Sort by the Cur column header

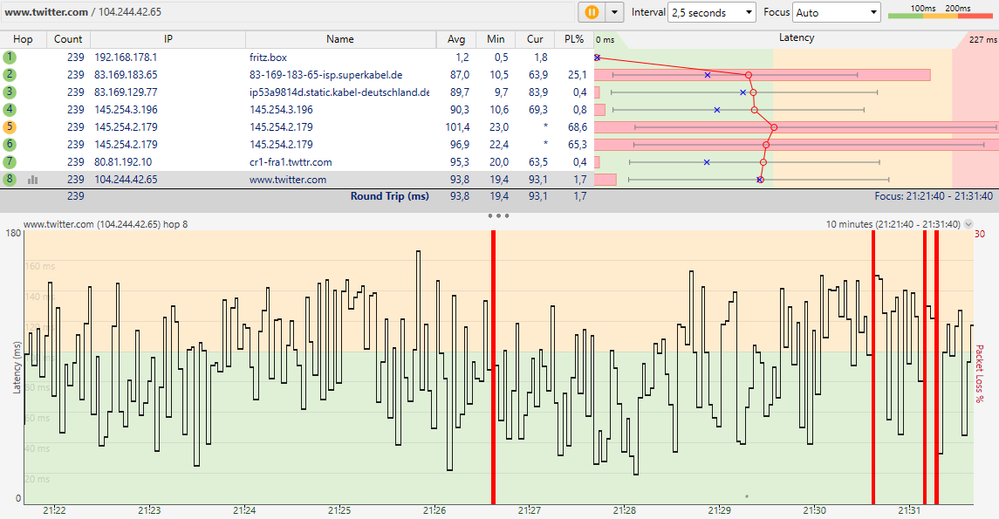pos(535,39)
